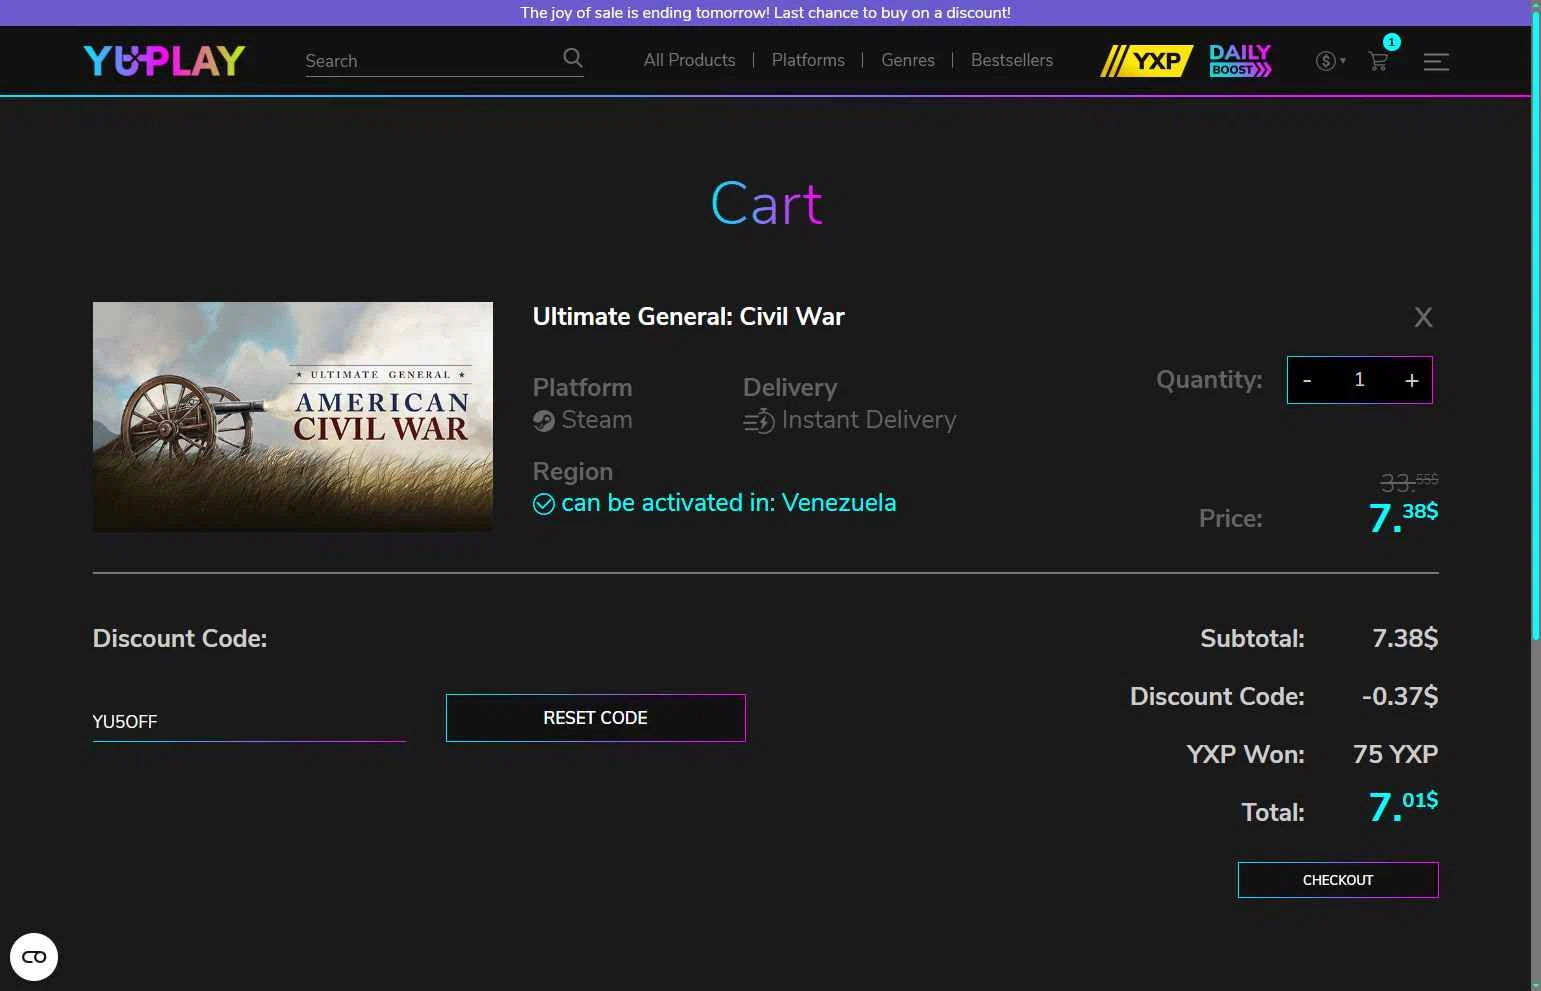Open the YUPLAY logo homepage
Screen dimensions: 1541x991
(x=164, y=61)
